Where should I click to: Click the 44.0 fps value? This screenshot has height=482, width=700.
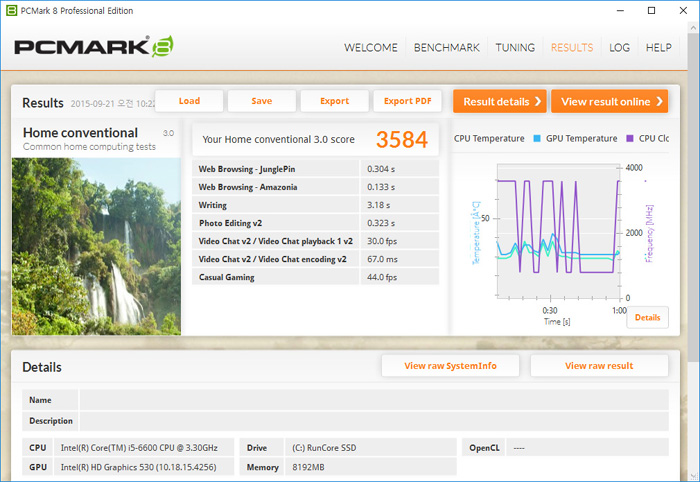[x=382, y=277]
